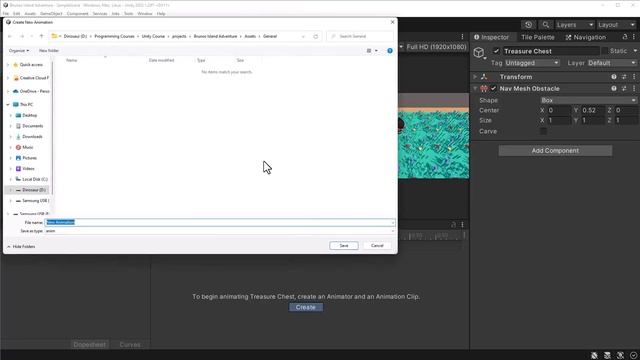Viewport: 640px width, 360px height.
Task: Open Nav Mesh Obstacle help icon
Action: pyautogui.click(x=614, y=89)
